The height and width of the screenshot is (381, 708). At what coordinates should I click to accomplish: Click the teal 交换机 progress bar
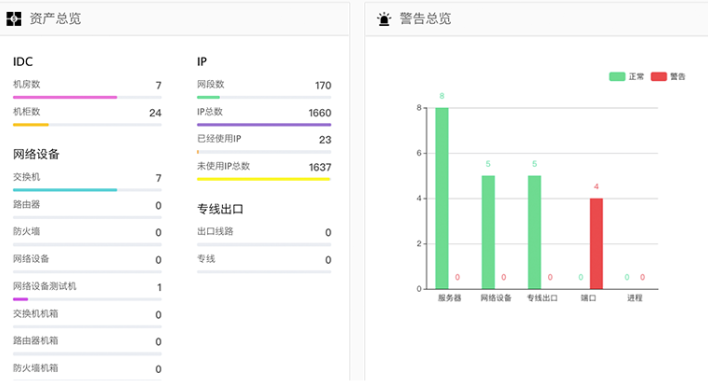[x=65, y=190]
